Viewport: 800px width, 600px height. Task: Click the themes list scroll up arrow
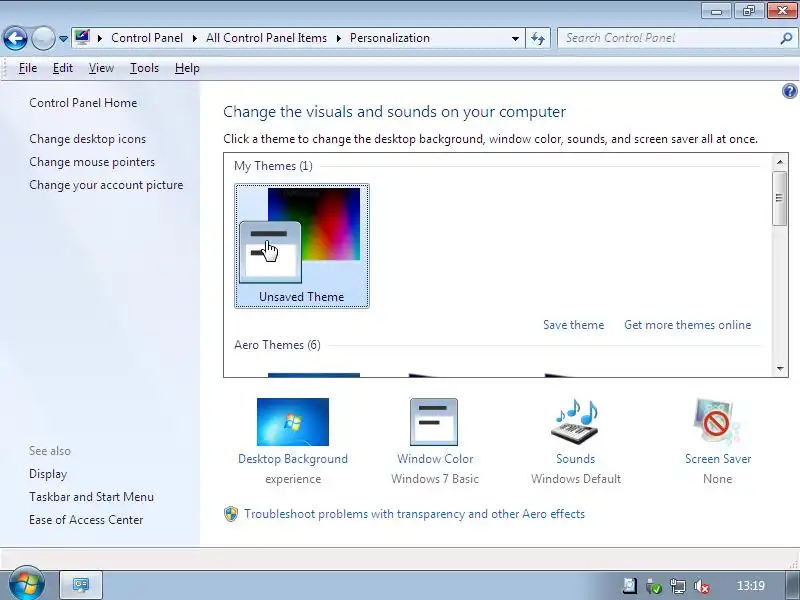pos(780,162)
